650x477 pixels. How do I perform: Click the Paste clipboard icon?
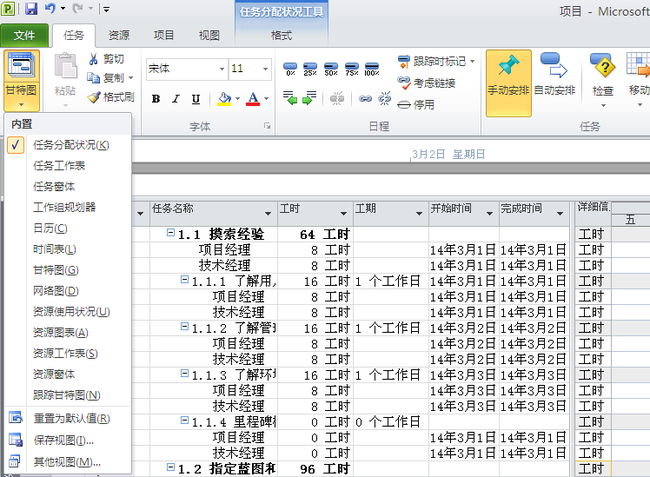(x=65, y=66)
